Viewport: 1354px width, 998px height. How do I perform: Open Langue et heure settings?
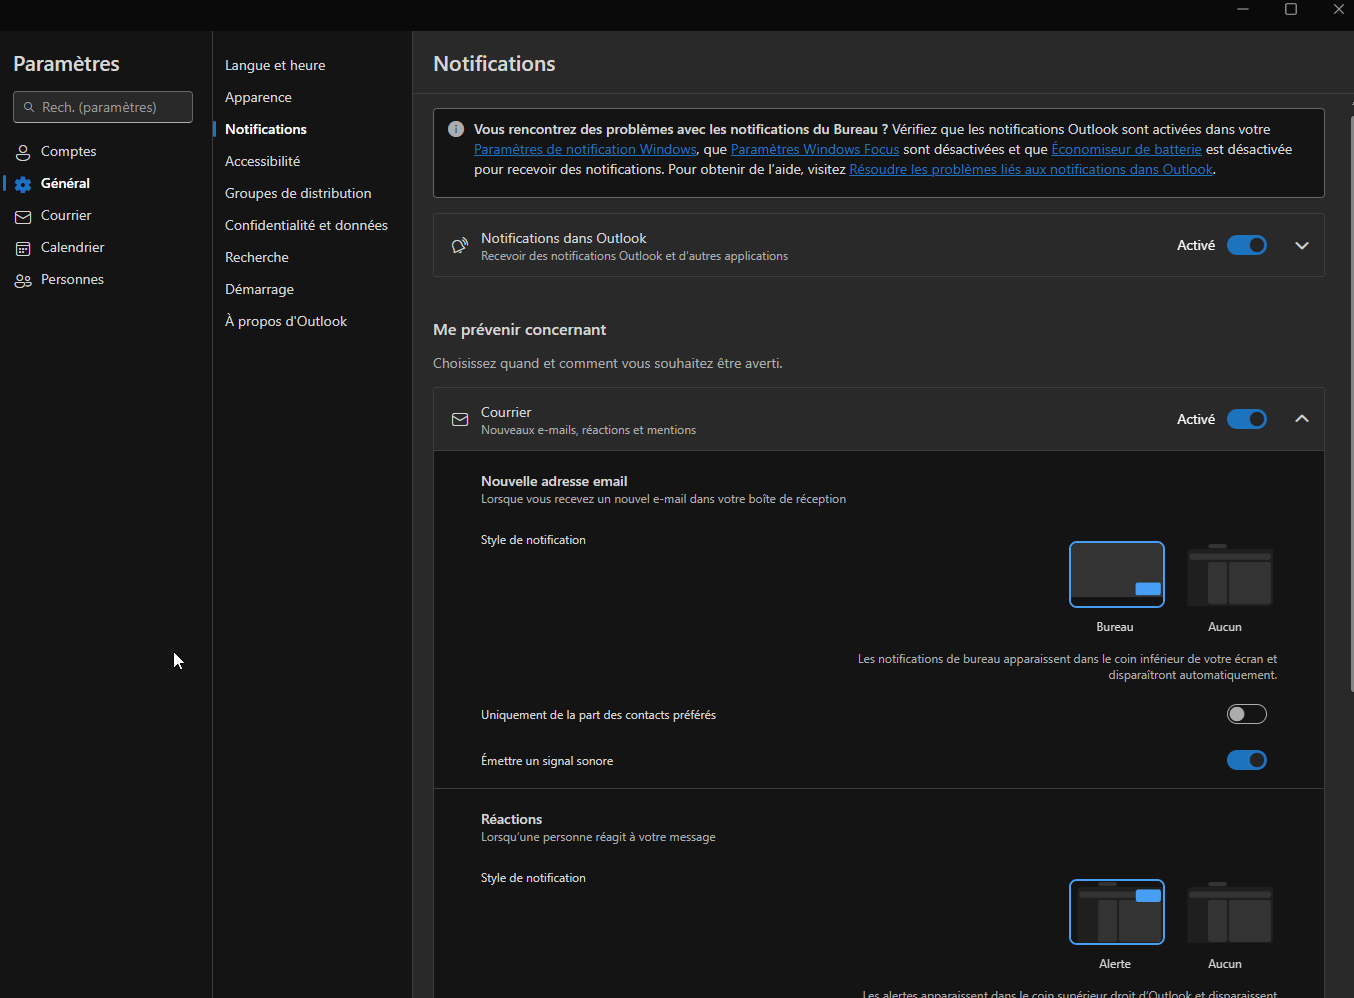tap(275, 65)
